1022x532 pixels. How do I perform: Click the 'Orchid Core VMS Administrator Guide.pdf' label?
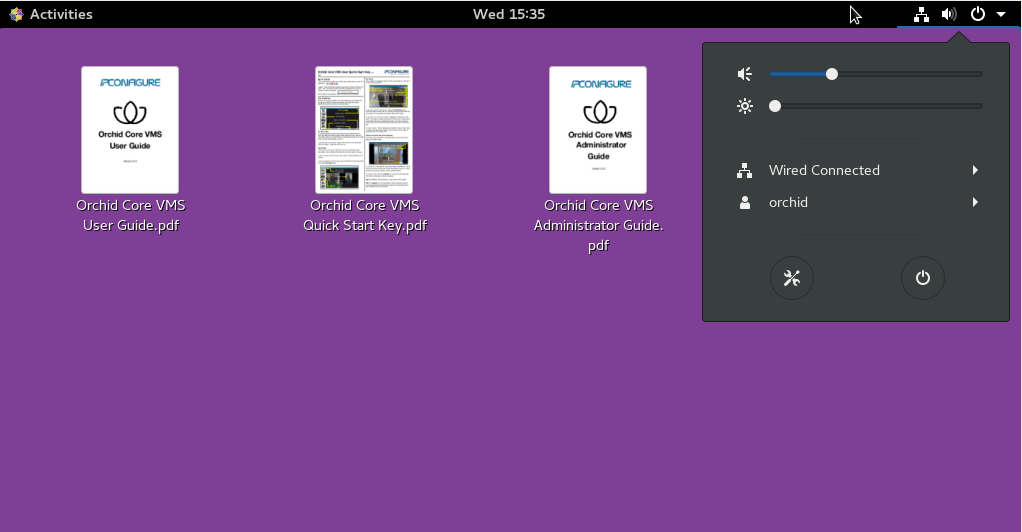[598, 225]
